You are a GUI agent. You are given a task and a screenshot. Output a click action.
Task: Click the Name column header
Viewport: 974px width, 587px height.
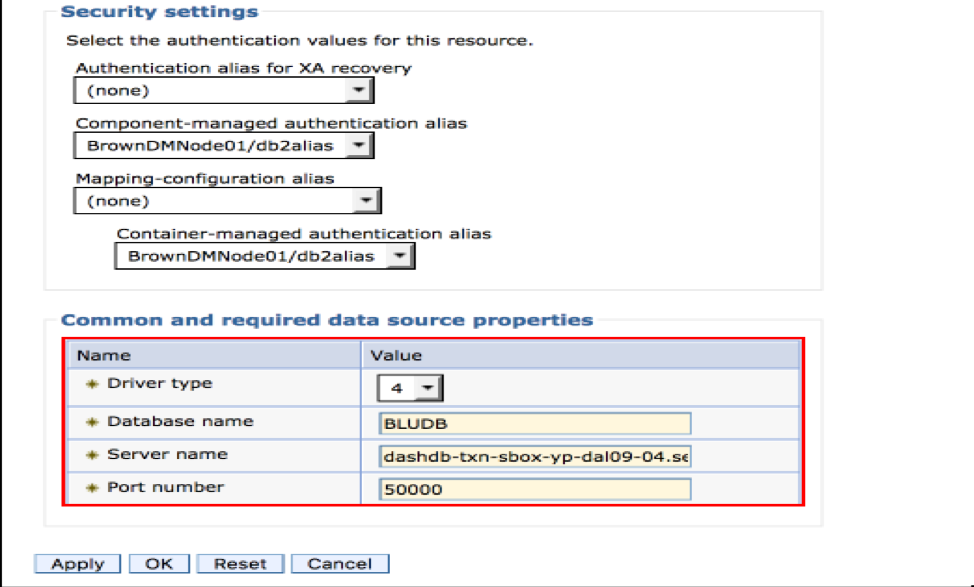(104, 355)
